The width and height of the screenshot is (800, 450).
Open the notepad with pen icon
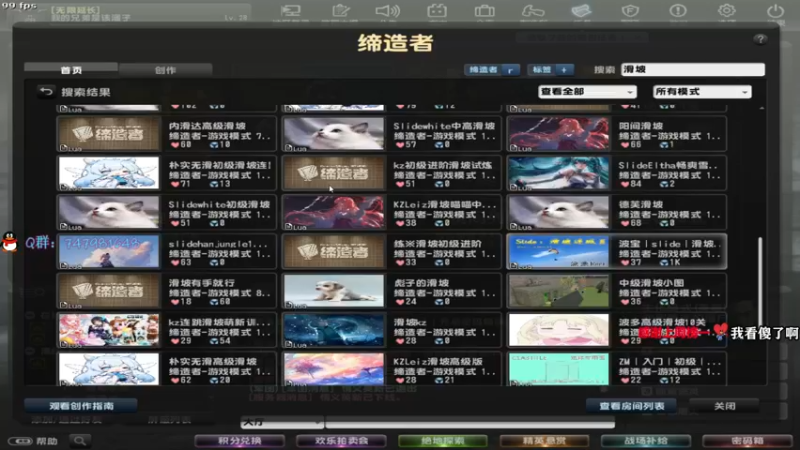[340, 11]
